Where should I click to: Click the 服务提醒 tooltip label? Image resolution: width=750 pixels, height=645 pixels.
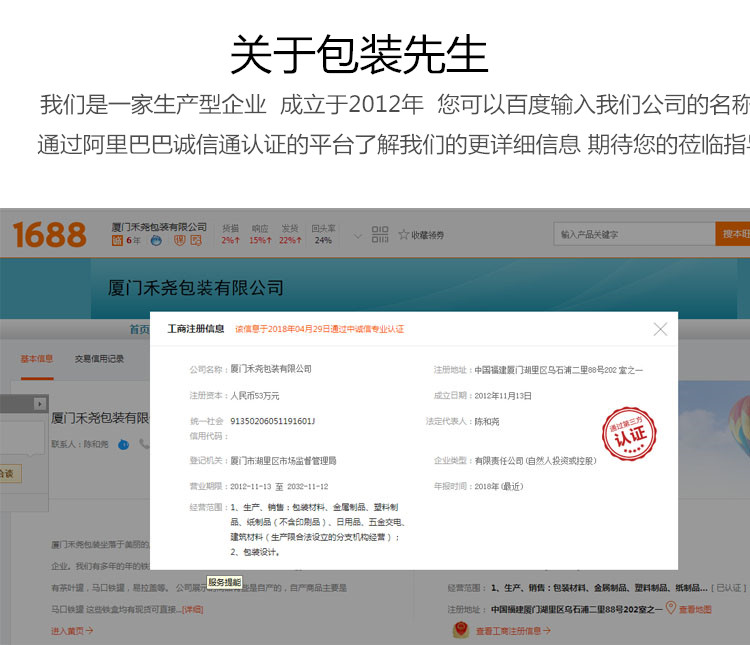(225, 582)
